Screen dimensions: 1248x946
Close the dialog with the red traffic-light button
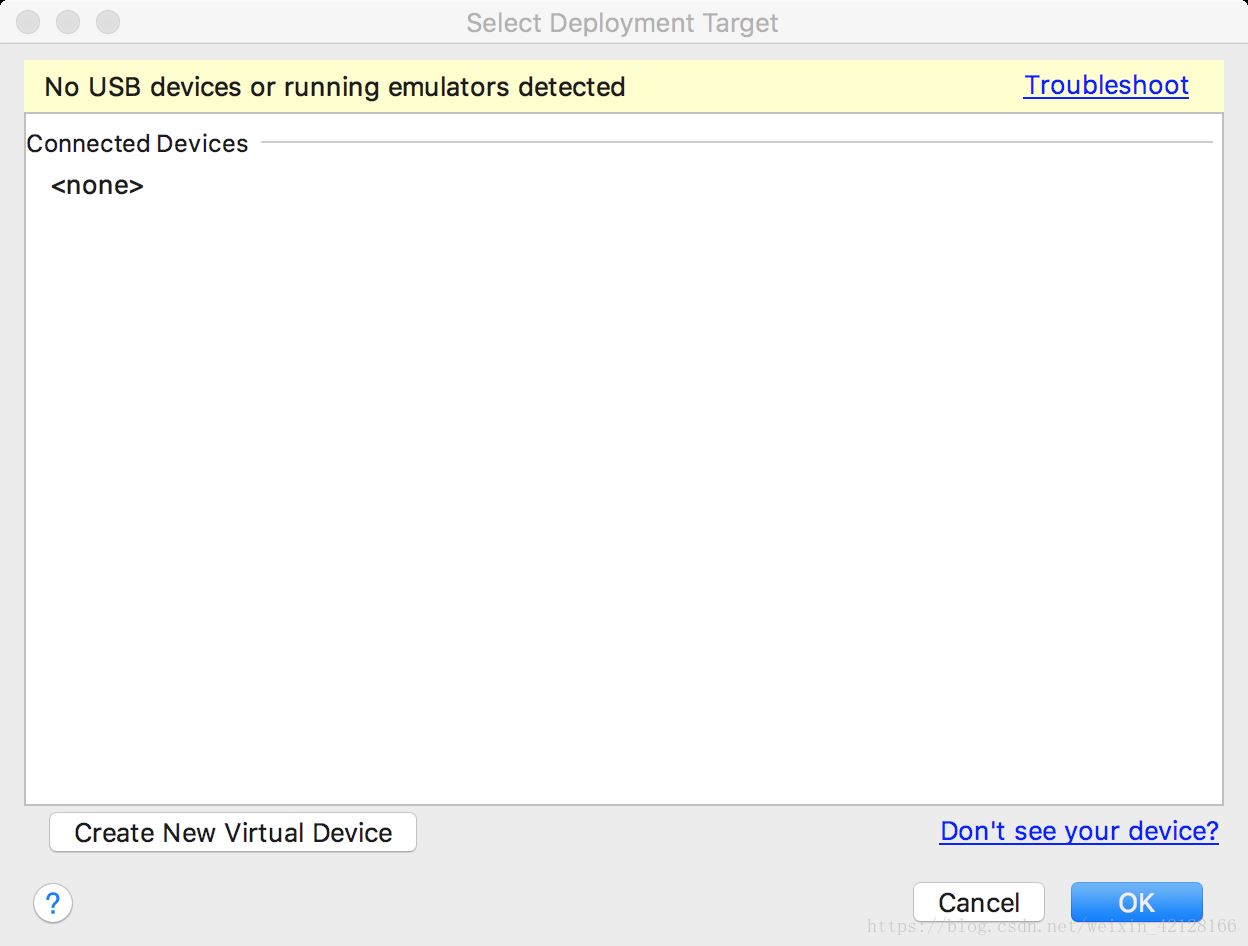pyautogui.click(x=27, y=22)
